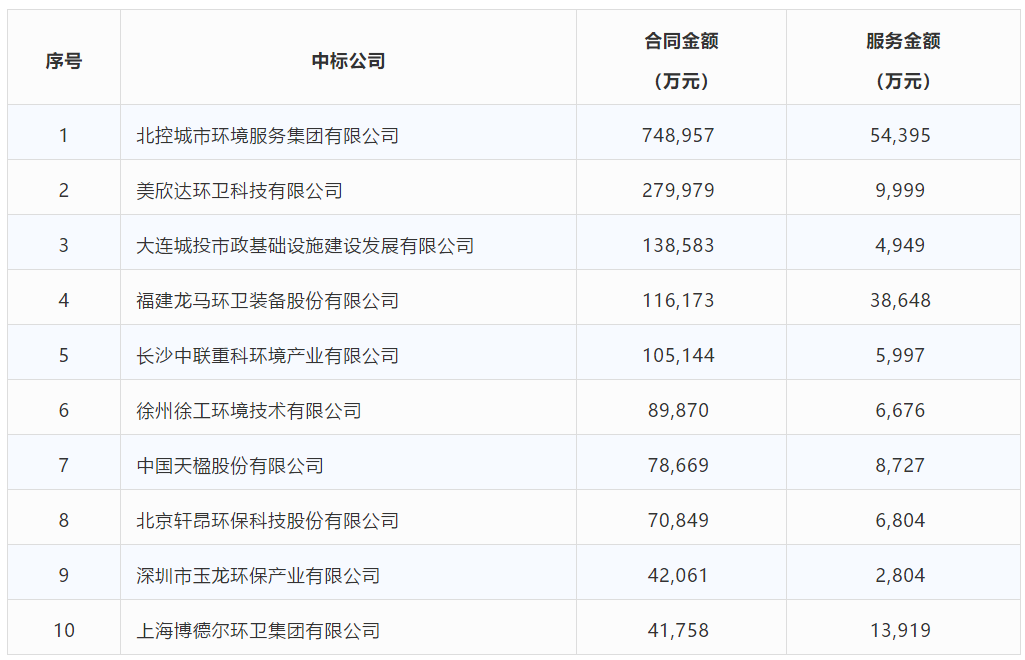This screenshot has width=1025, height=660.
Task: Click contract amount 116,173
Action: pyautogui.click(x=679, y=301)
